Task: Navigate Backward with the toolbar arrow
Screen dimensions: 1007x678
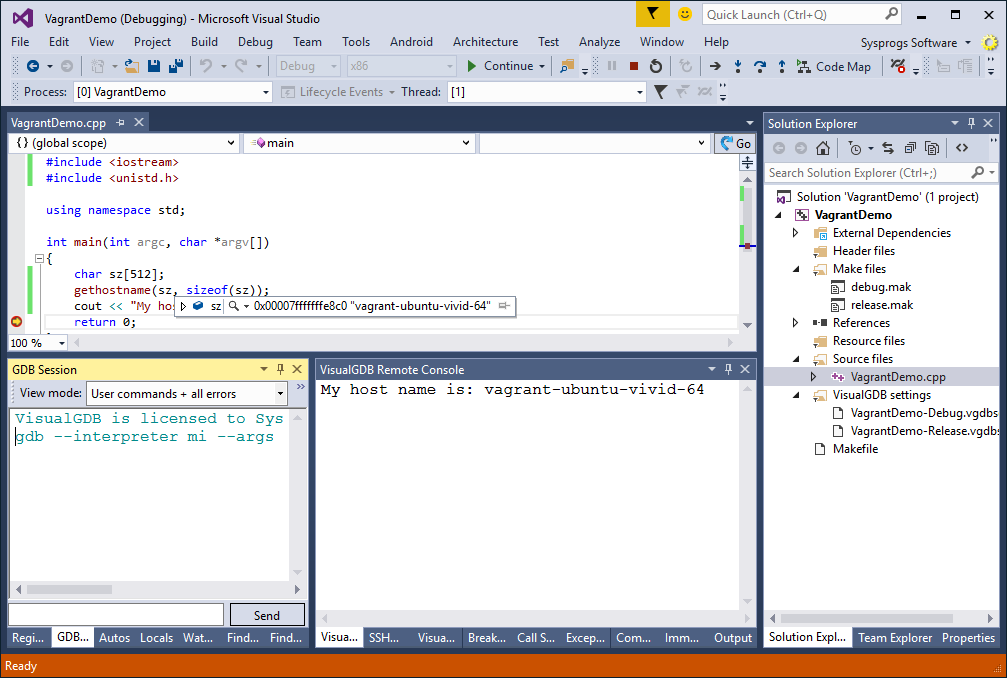Action: coord(33,66)
